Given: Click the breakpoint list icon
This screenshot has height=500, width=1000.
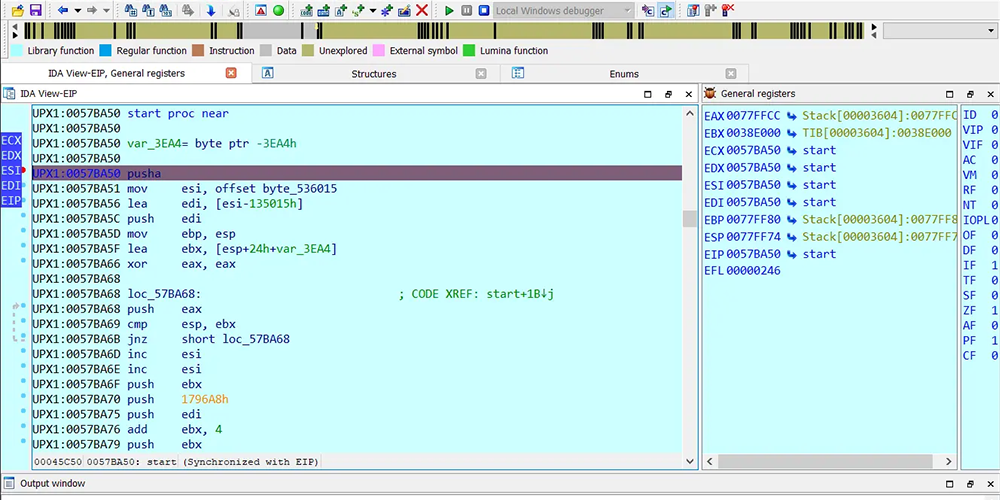Looking at the screenshot, I should (x=693, y=10).
